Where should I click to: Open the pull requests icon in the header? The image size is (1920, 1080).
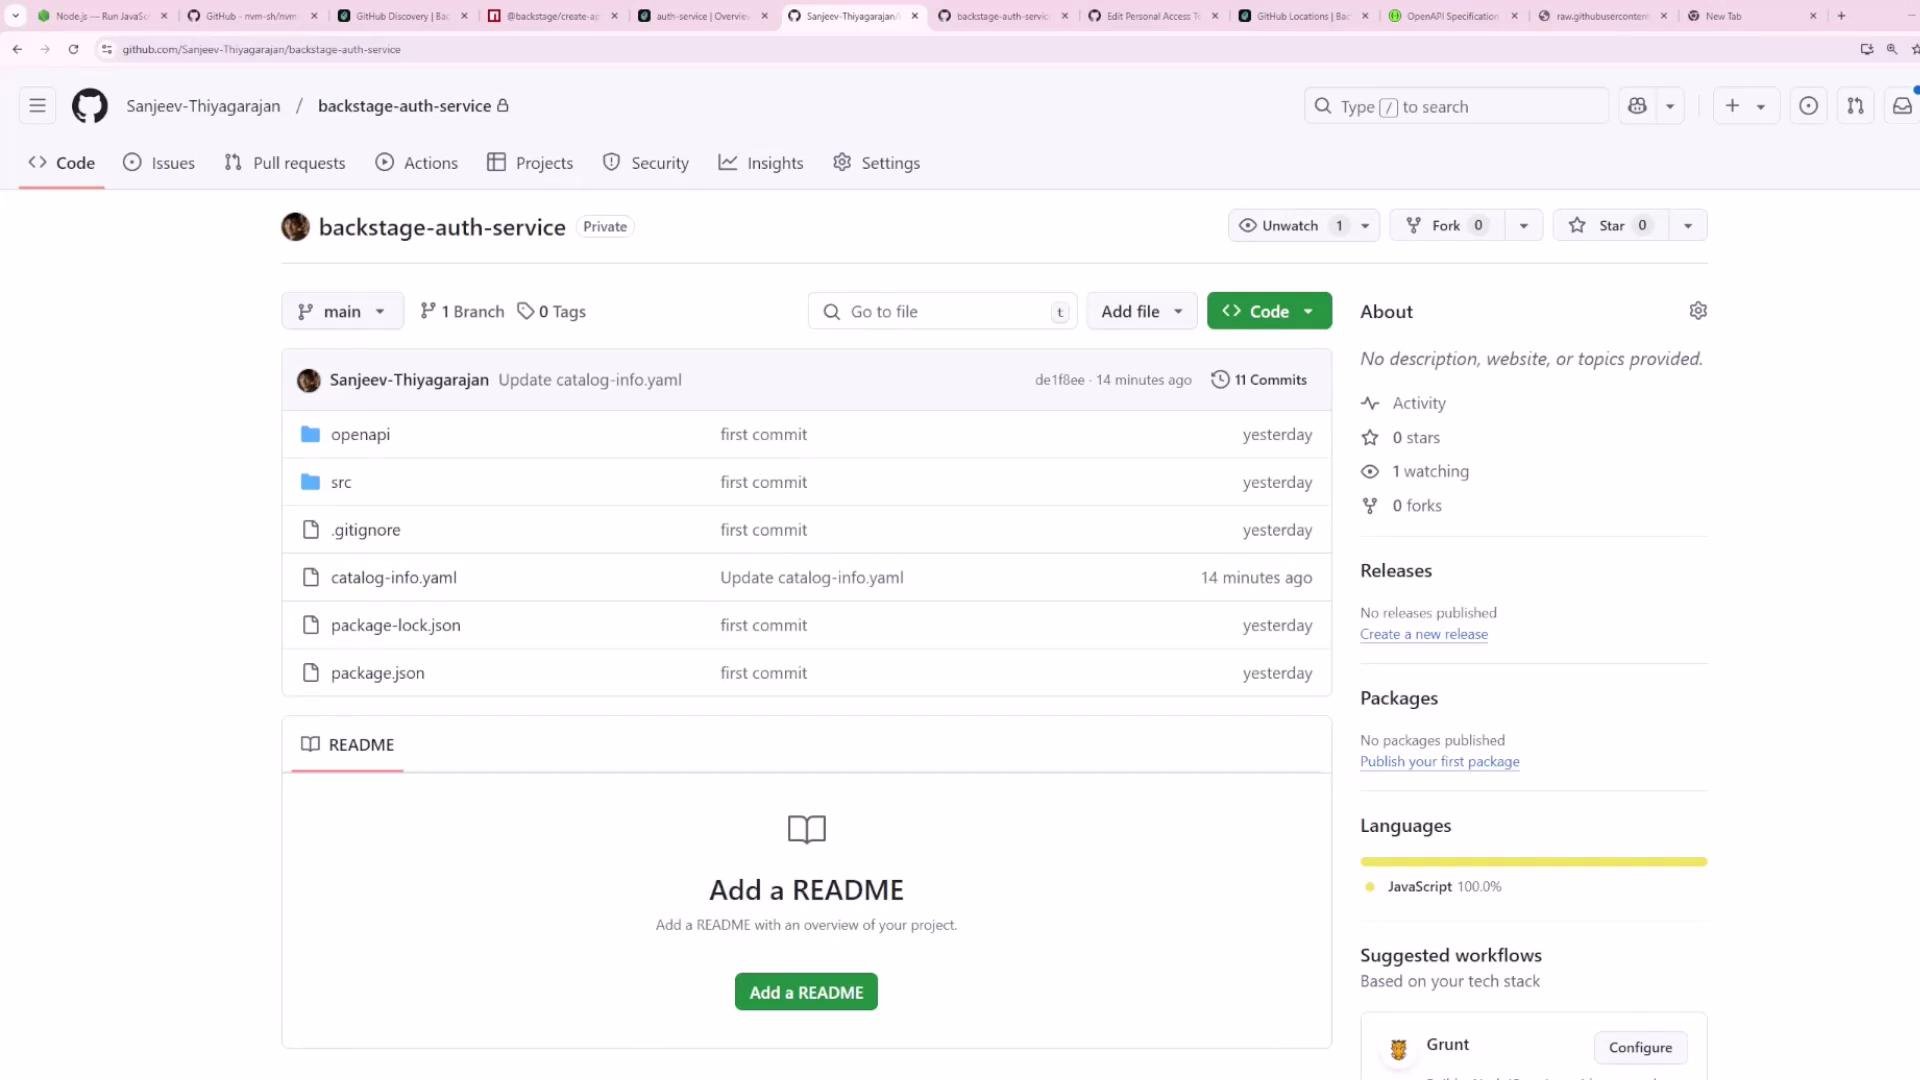pos(1855,106)
